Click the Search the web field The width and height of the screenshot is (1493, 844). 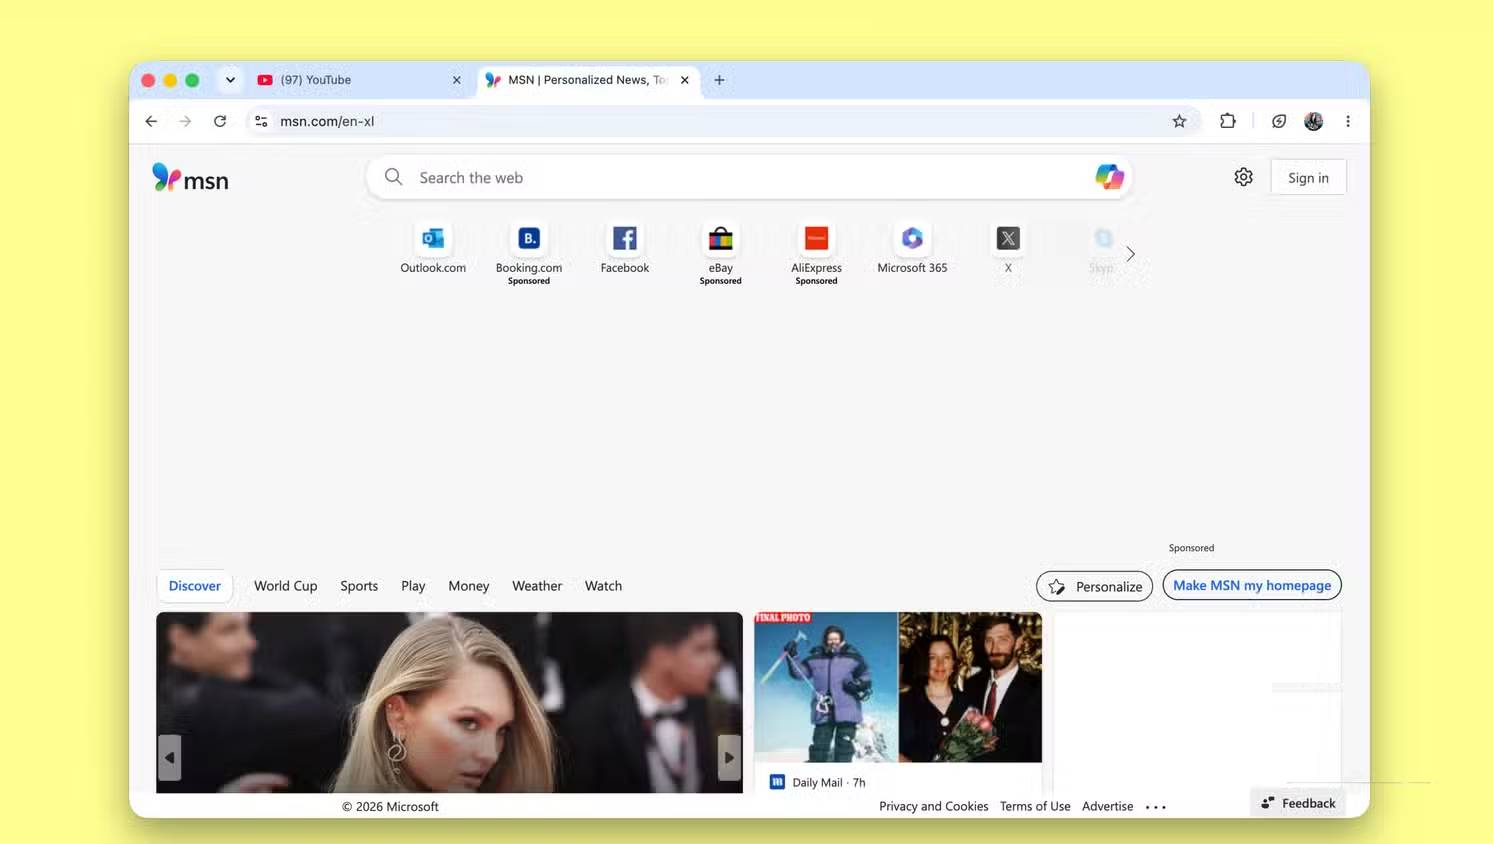(x=750, y=177)
